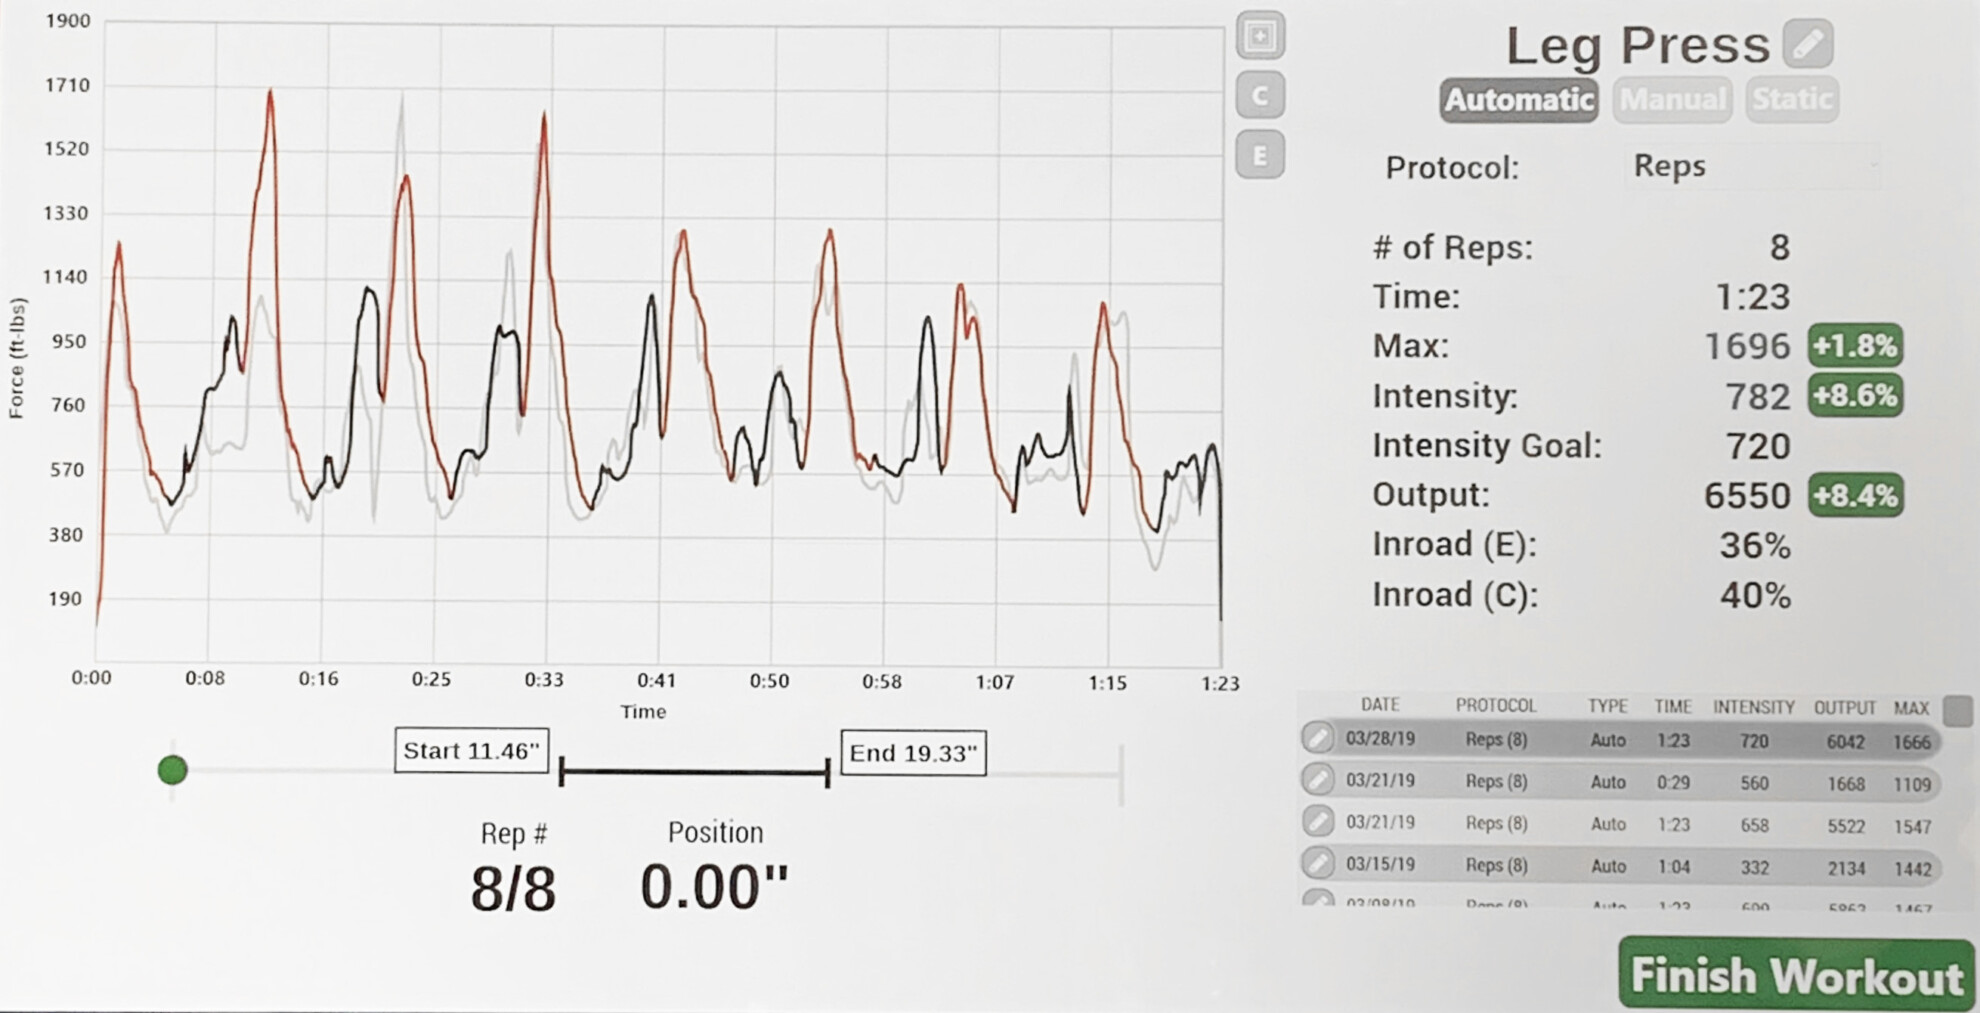This screenshot has width=1980, height=1013.
Task: Switch to Static mode
Action: [x=1792, y=100]
